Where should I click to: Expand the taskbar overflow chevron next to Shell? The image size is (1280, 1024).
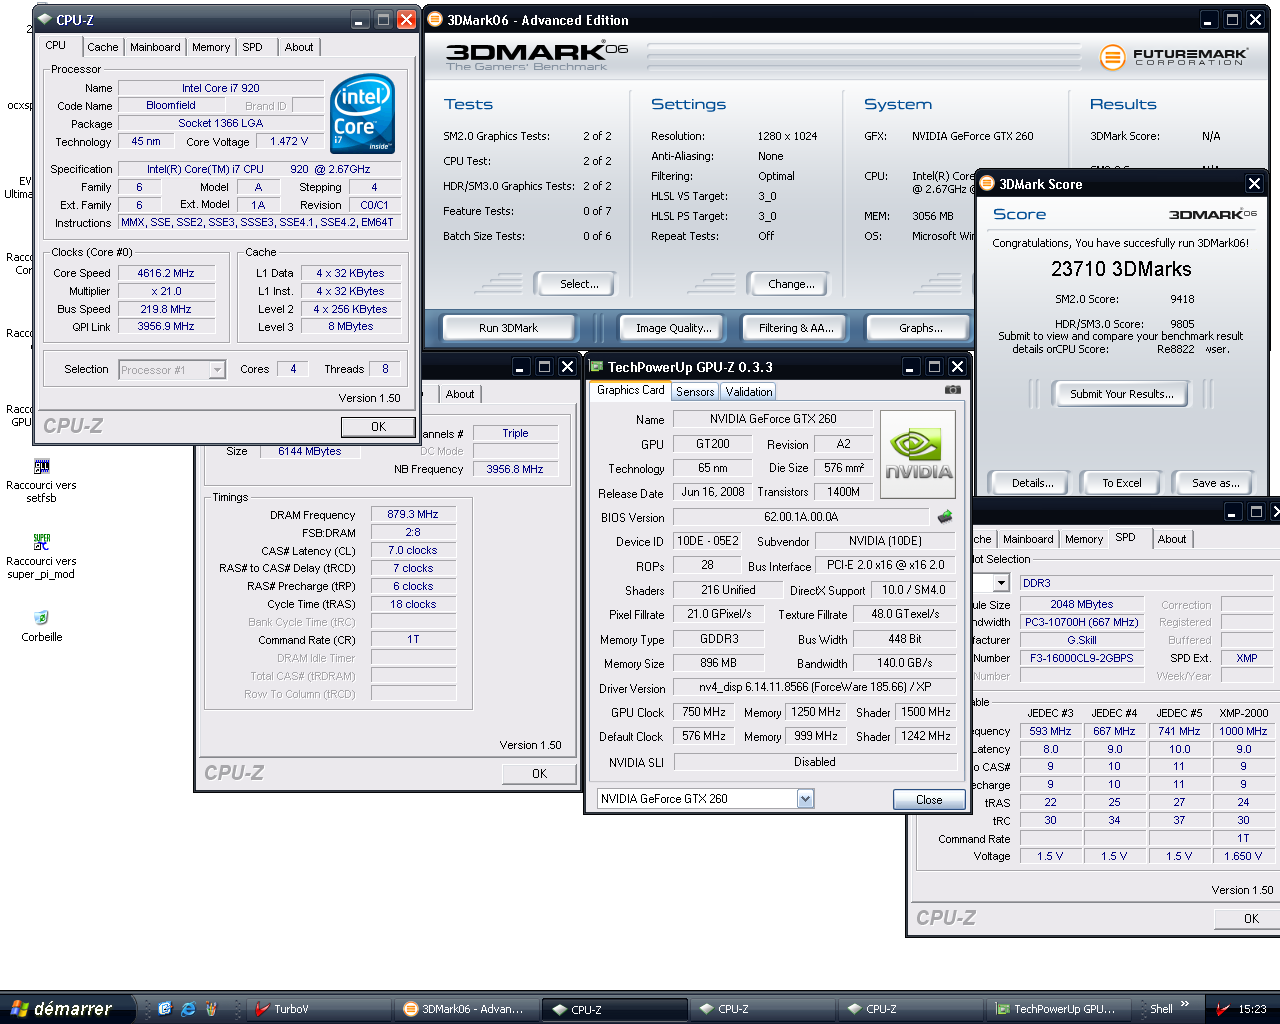click(1185, 1004)
